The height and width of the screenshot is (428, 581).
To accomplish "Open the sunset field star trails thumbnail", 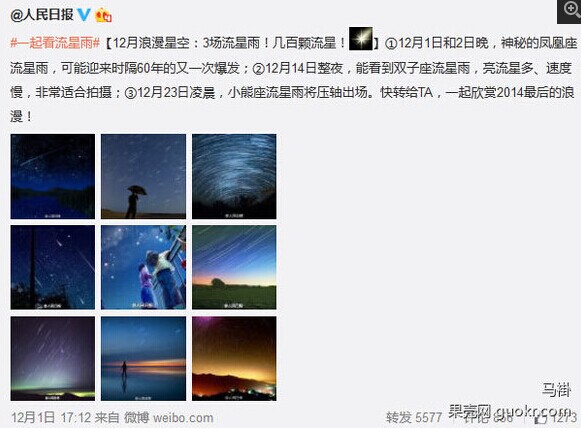I will click(x=234, y=267).
